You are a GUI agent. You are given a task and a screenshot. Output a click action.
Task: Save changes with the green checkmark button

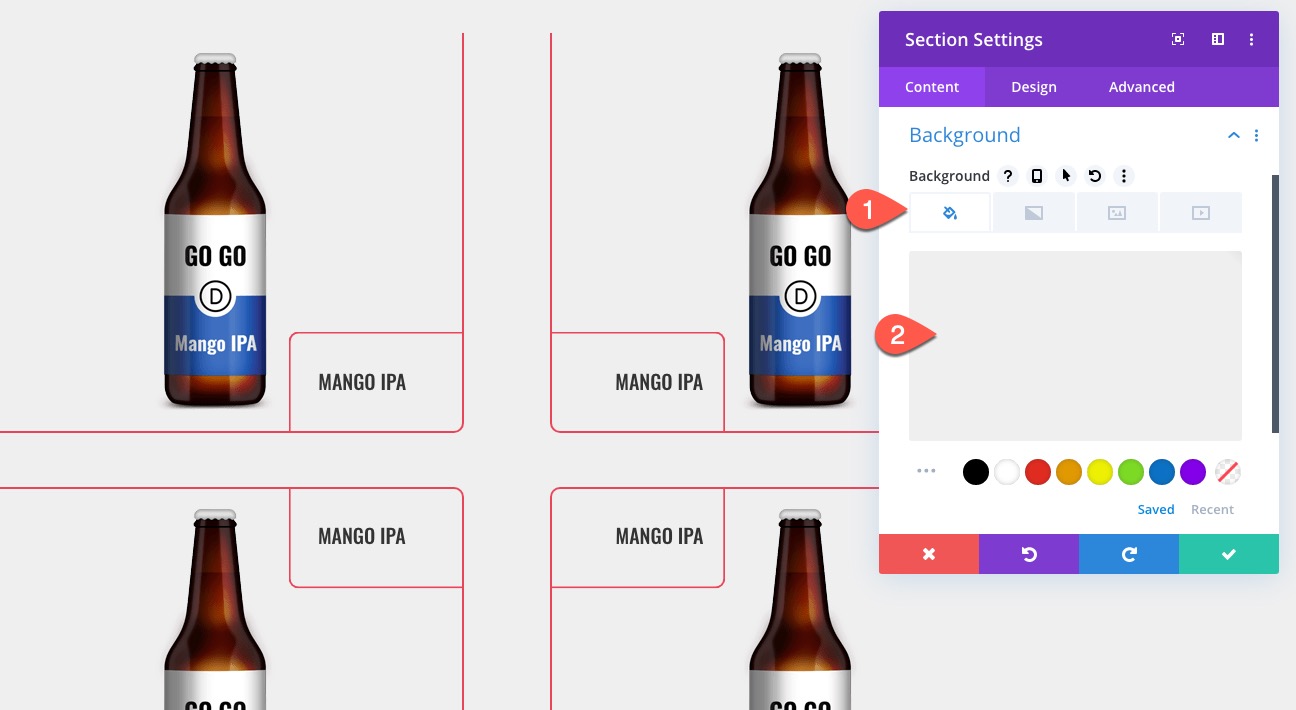pyautogui.click(x=1229, y=554)
